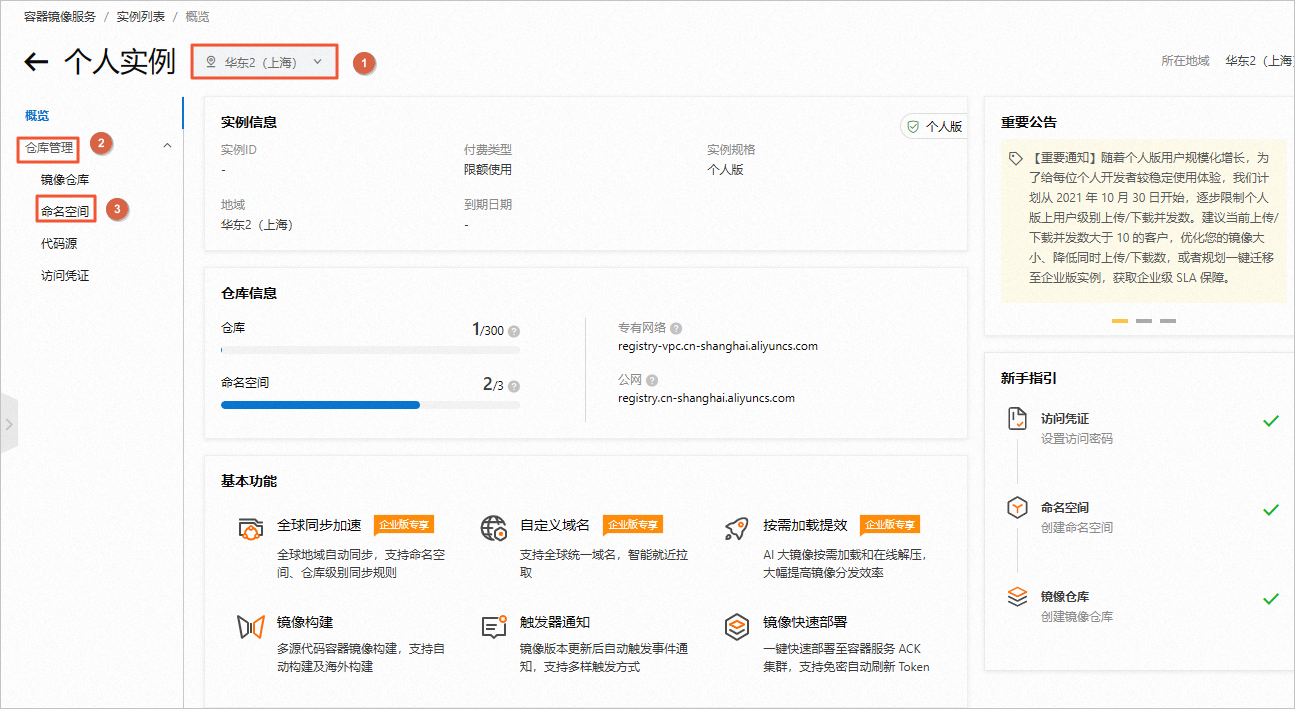Screen dimensions: 1295x709
Task: Select the first announcement carousel dot
Action: pyautogui.click(x=1120, y=321)
